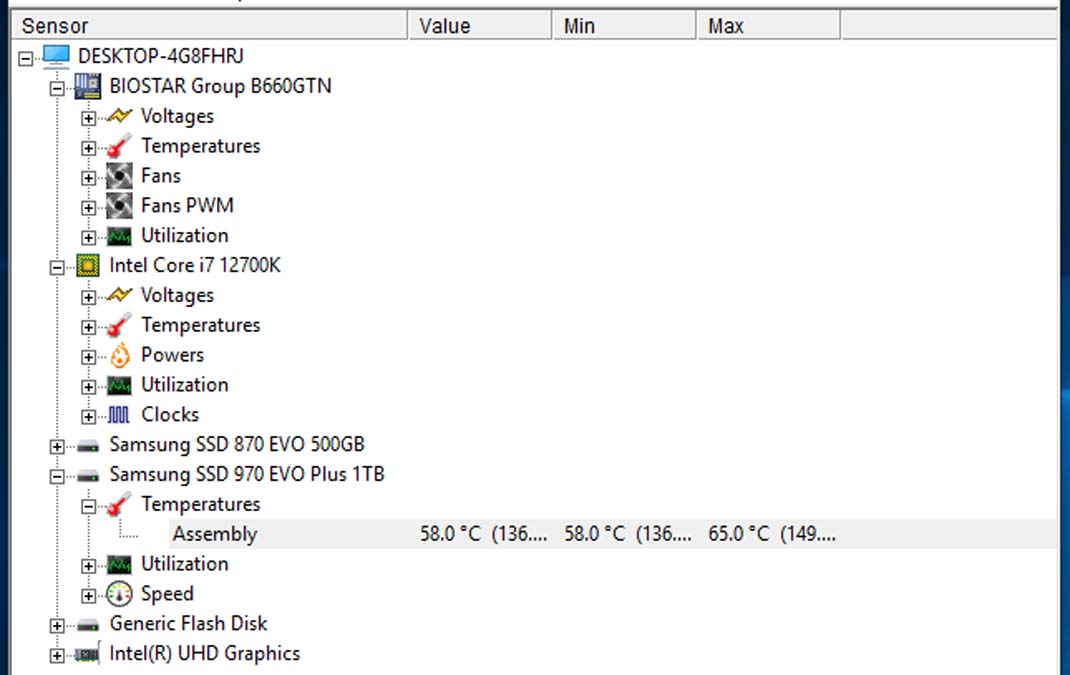1070x675 pixels.
Task: Click the Assembly Min value 58.0 °C
Action: point(627,534)
